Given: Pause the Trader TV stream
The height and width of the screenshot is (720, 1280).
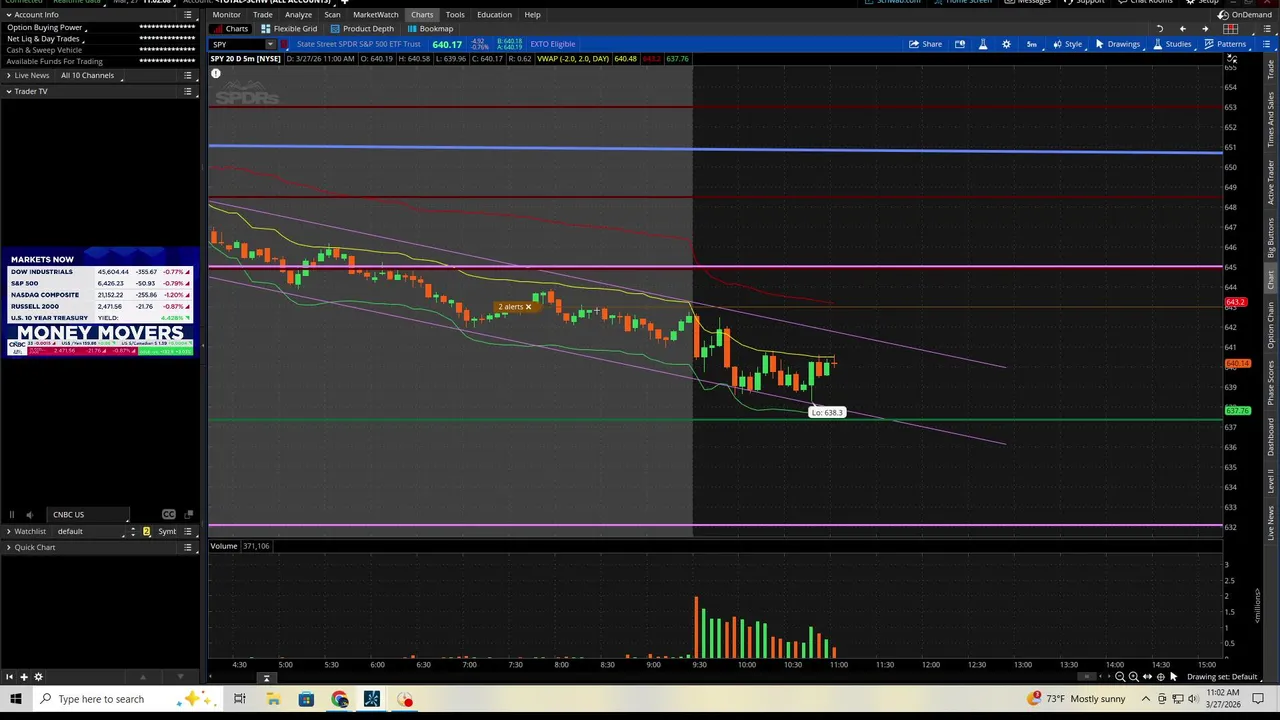Looking at the screenshot, I should (x=11, y=515).
